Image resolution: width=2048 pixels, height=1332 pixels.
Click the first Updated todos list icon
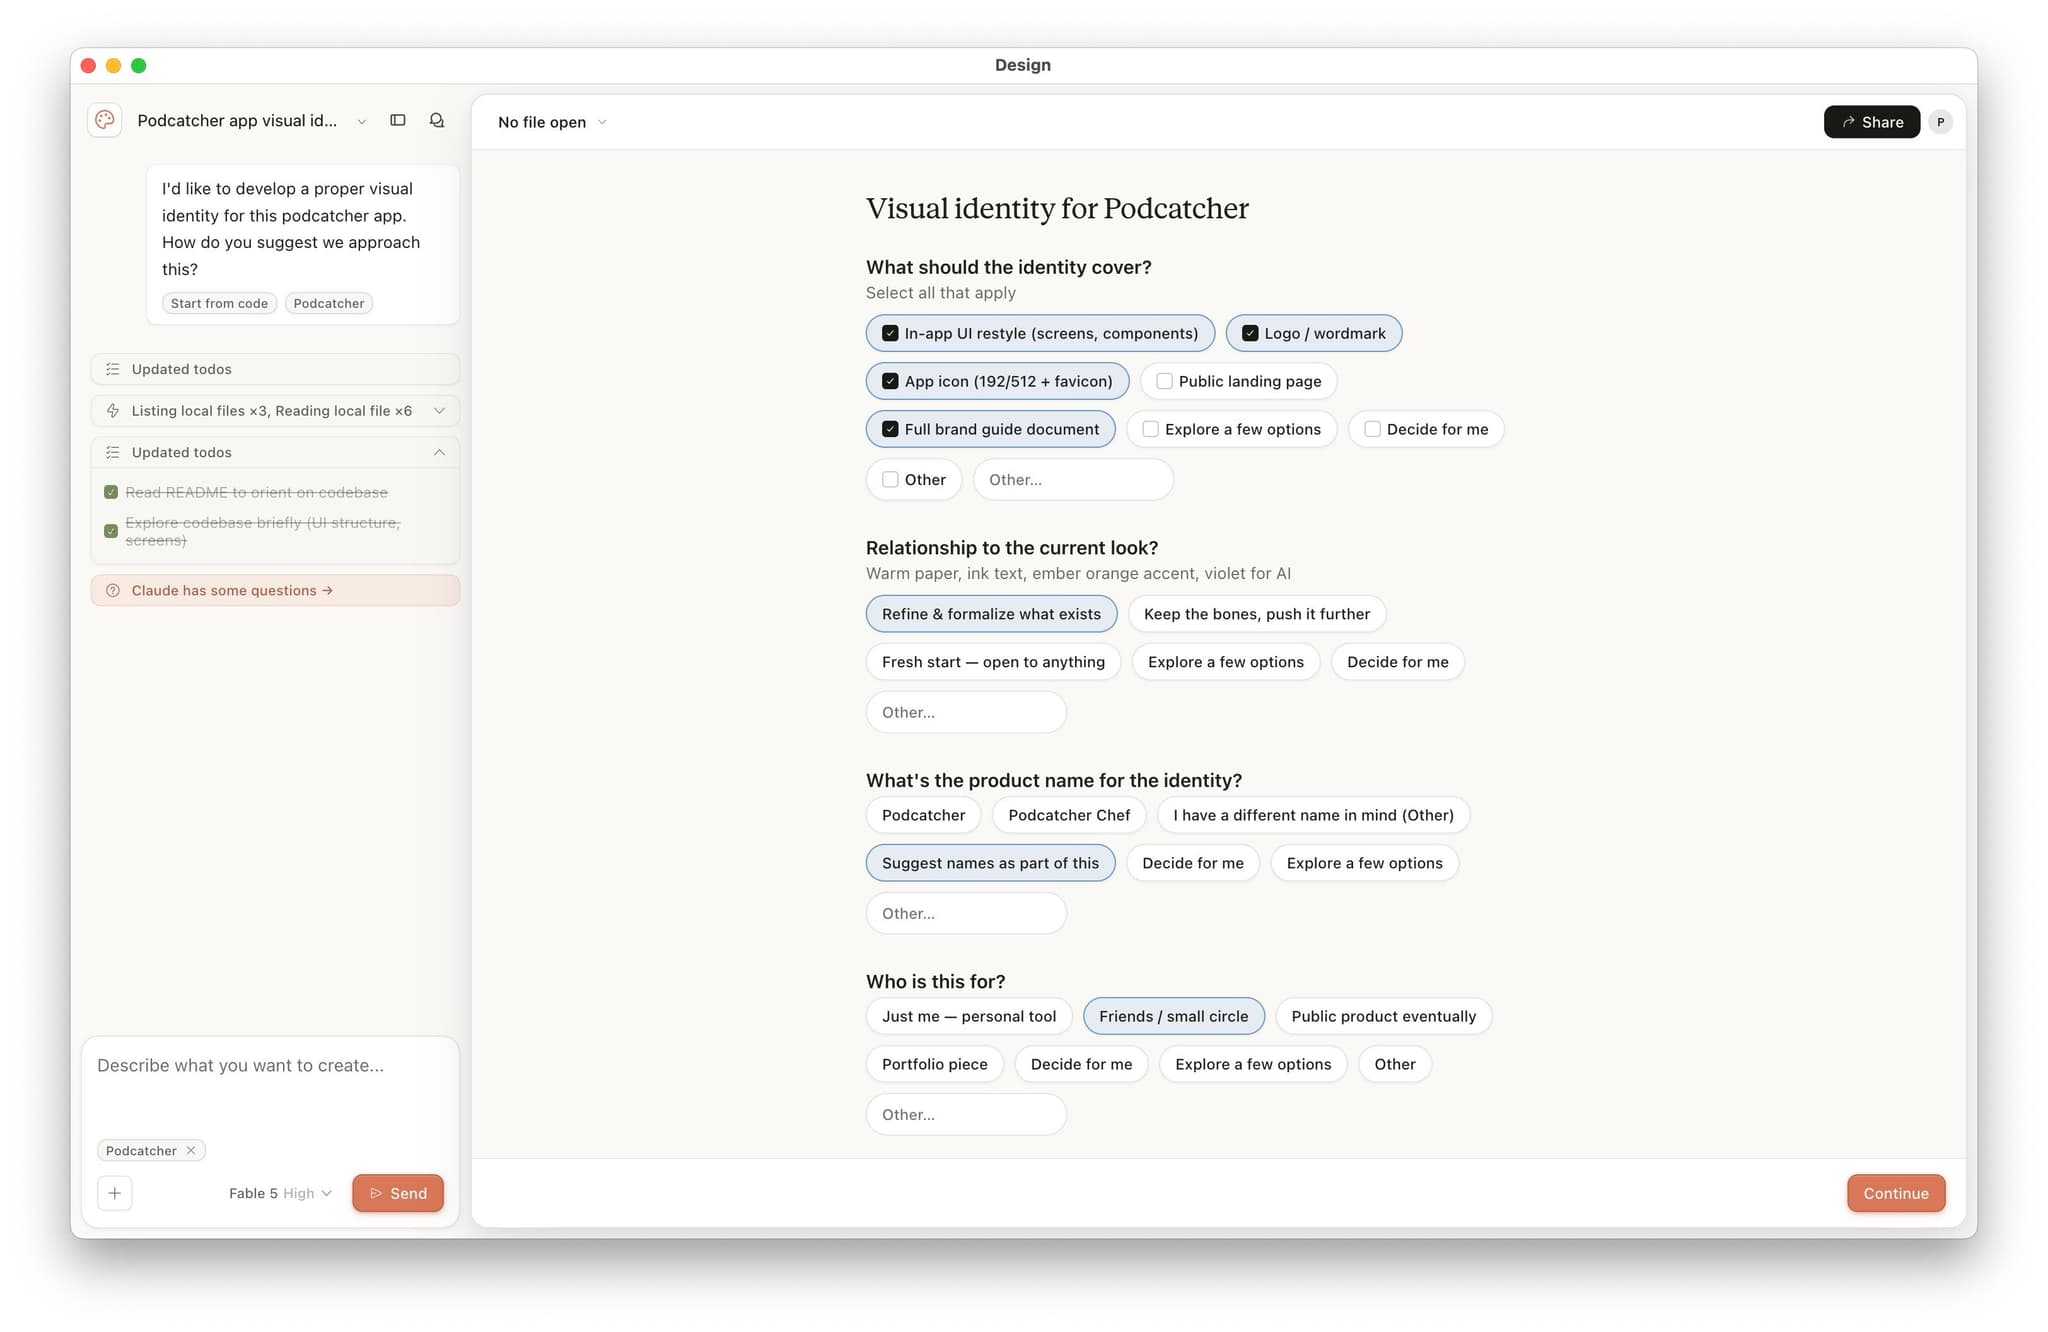(113, 369)
